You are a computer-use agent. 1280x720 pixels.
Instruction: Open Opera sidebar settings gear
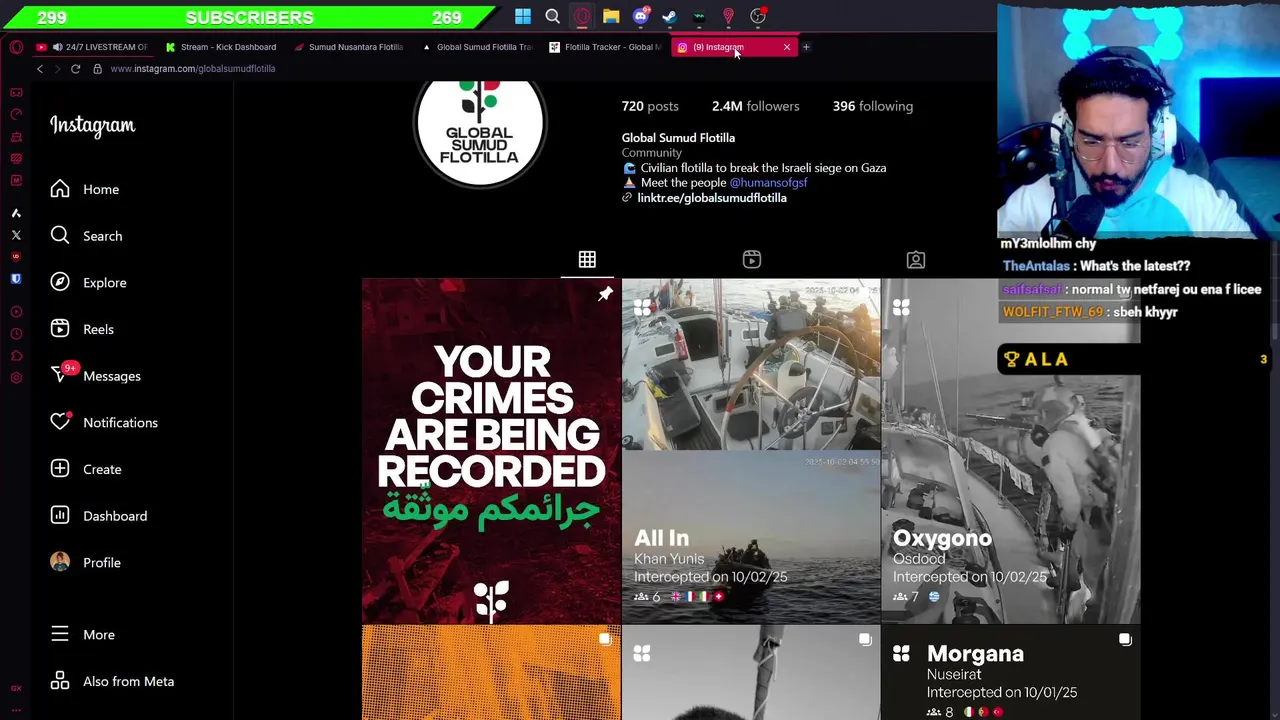pos(16,378)
